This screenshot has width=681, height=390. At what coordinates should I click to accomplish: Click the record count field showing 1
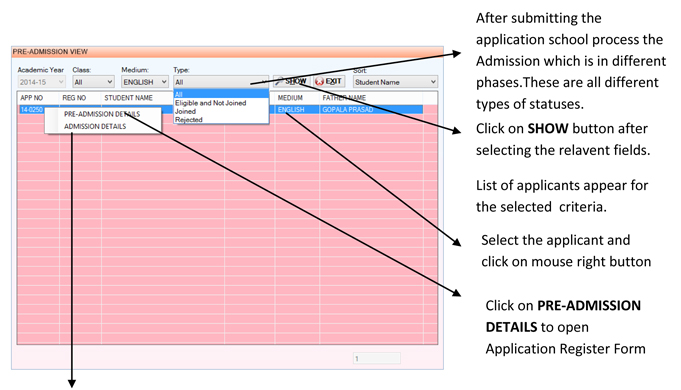tap(377, 358)
